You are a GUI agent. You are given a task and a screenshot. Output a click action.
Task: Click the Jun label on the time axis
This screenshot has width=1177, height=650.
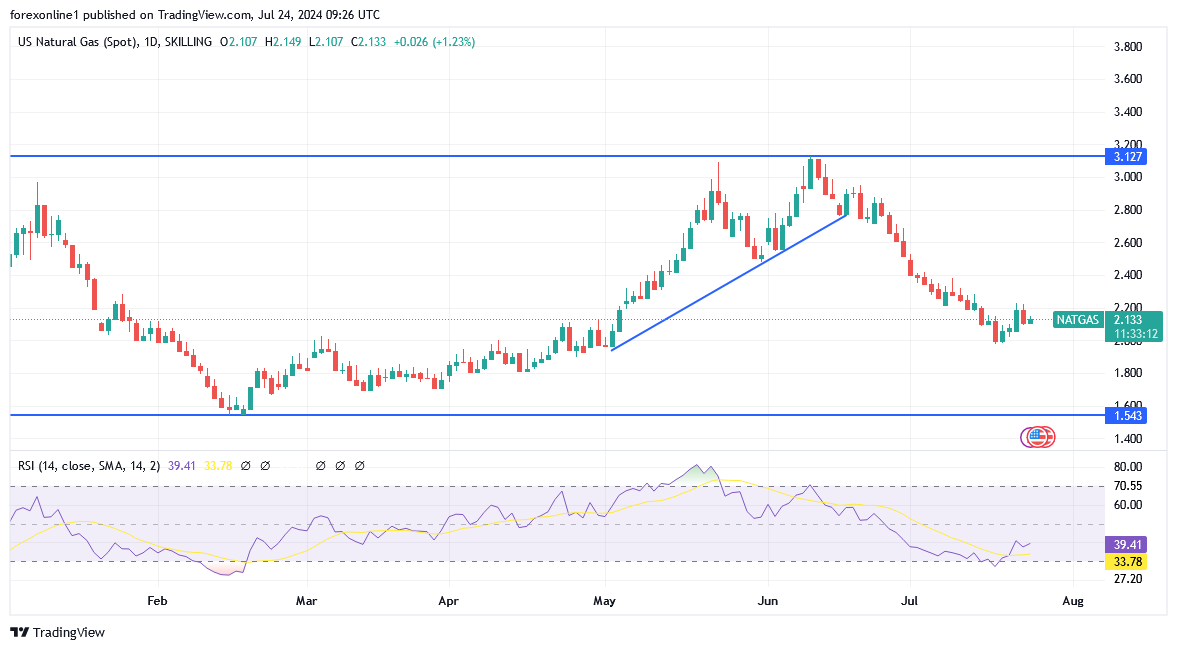point(768,601)
